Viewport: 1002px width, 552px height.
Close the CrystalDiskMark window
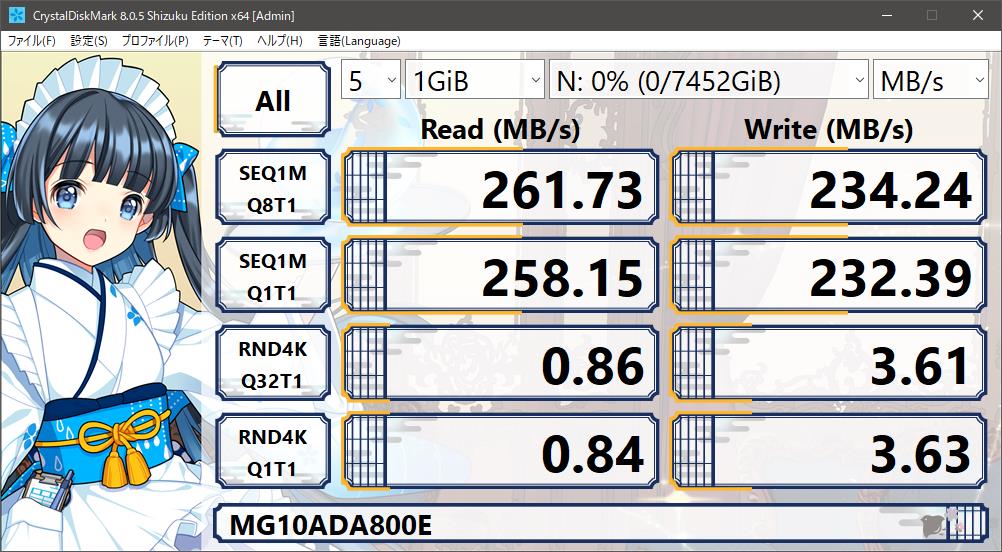pos(978,15)
